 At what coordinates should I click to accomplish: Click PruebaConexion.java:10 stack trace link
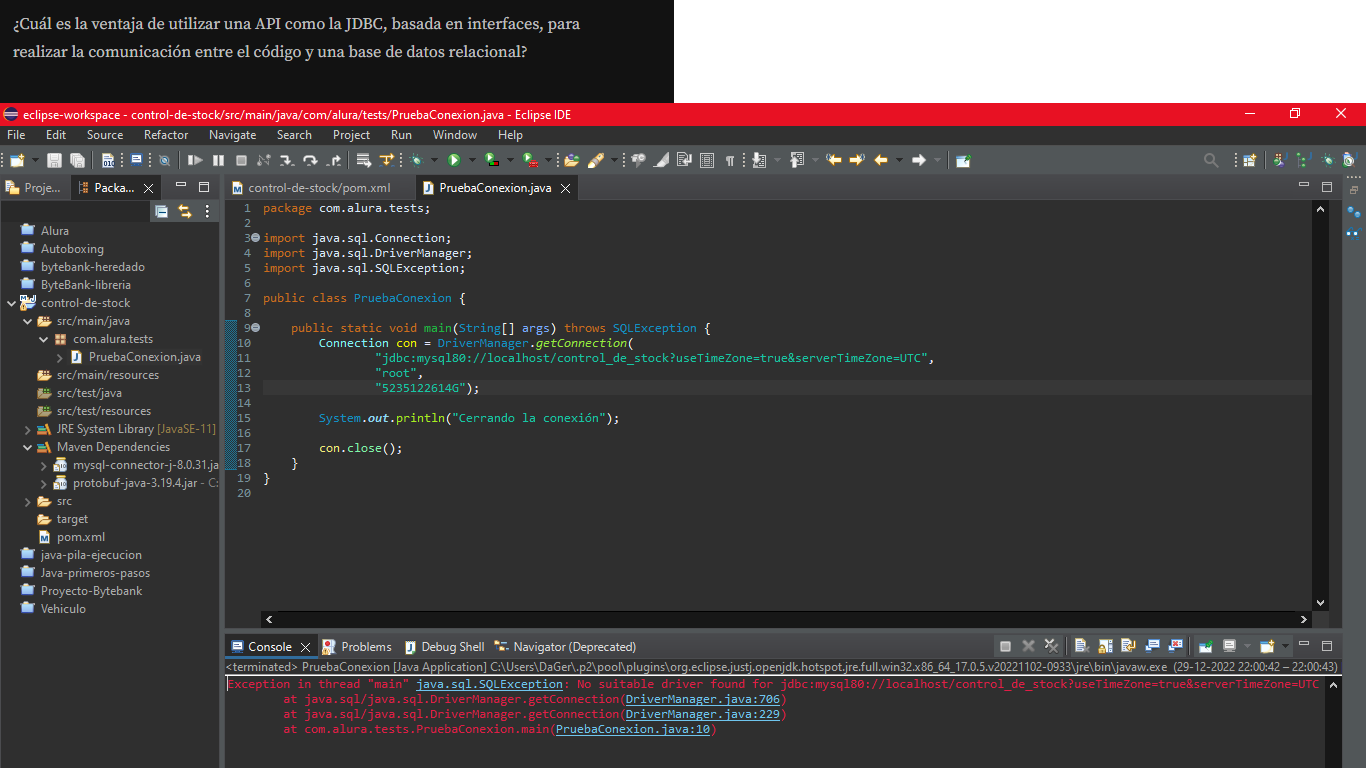tap(633, 729)
